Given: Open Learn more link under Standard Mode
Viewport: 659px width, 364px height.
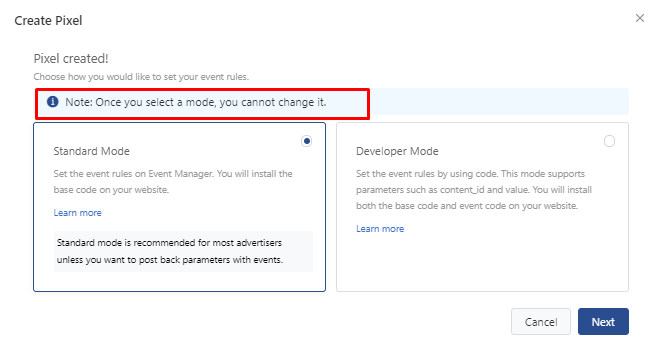Looking at the screenshot, I should tap(77, 213).
